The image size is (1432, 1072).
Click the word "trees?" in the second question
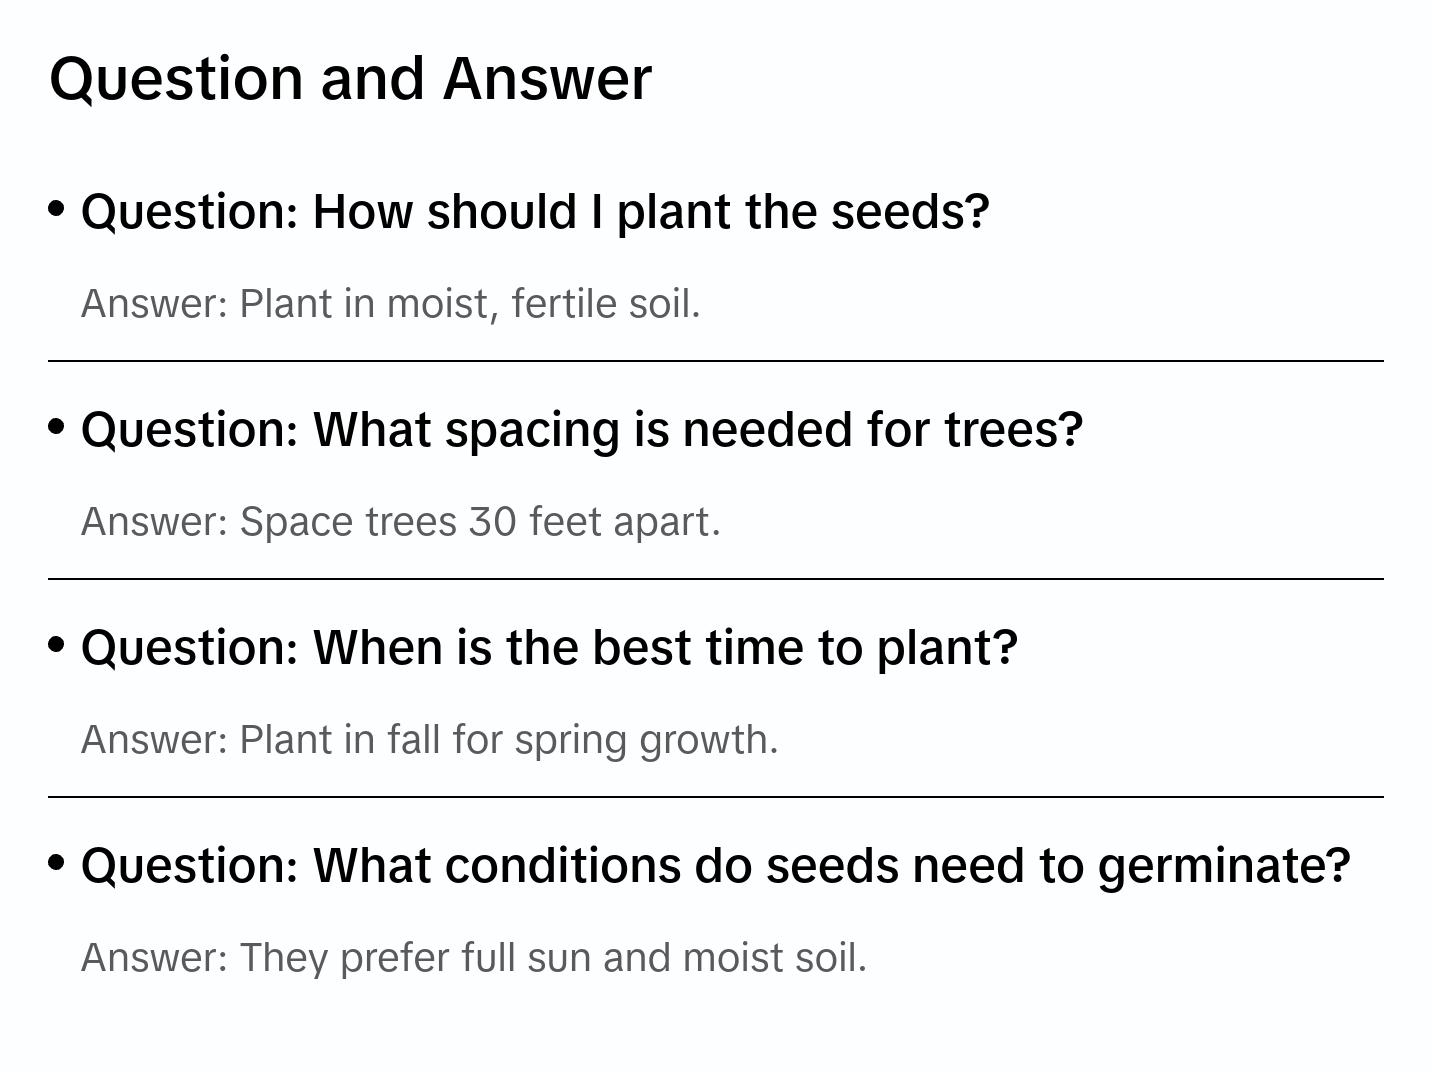tap(1014, 429)
